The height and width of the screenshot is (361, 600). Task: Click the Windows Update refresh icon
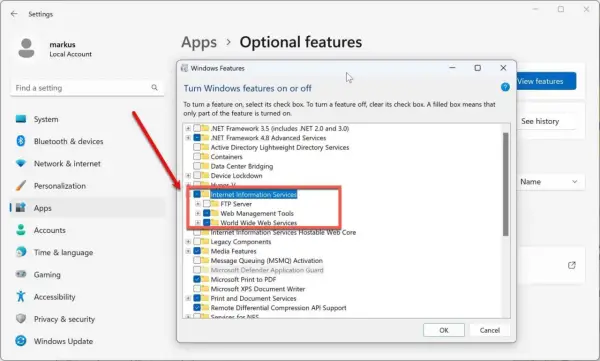21,341
